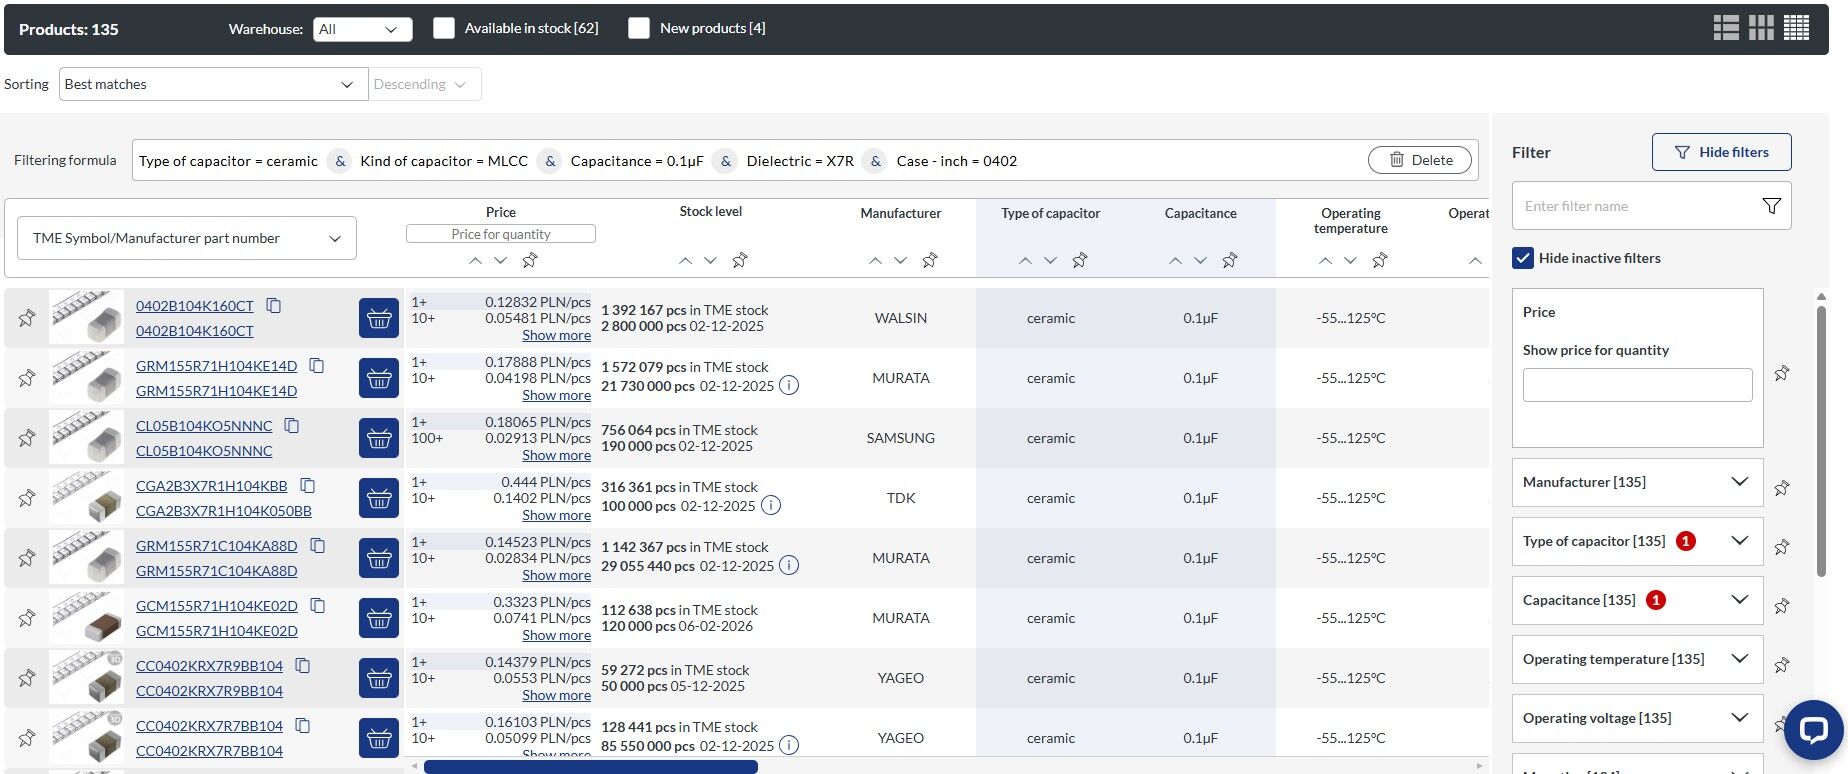
Task: Copy the GRM155R71H104KE14D symbol
Action: [x=317, y=366]
